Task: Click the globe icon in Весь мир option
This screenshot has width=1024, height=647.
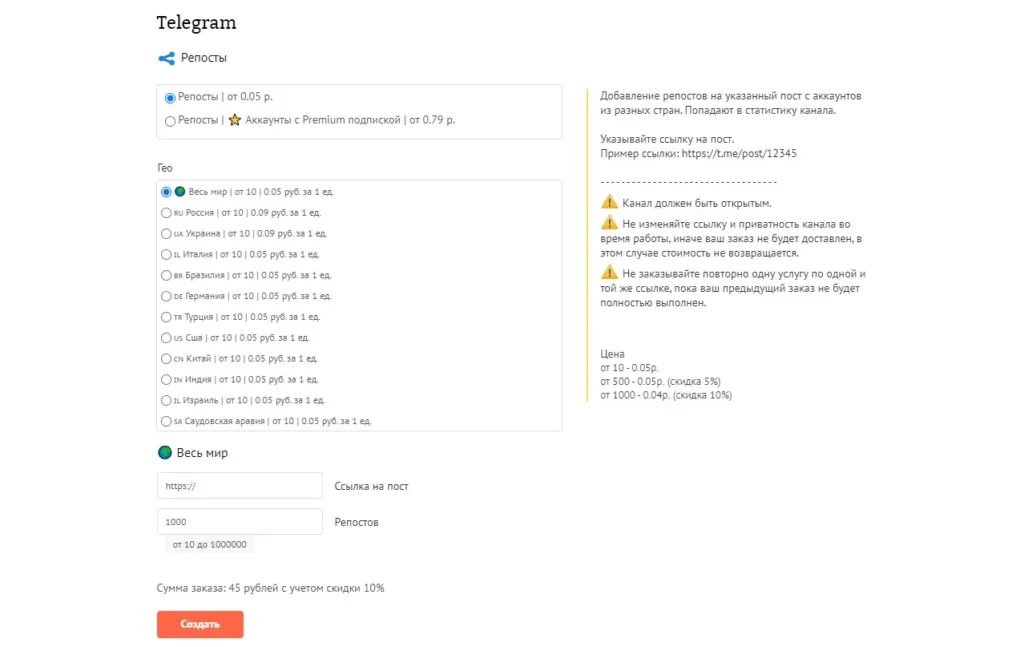Action: (x=180, y=192)
